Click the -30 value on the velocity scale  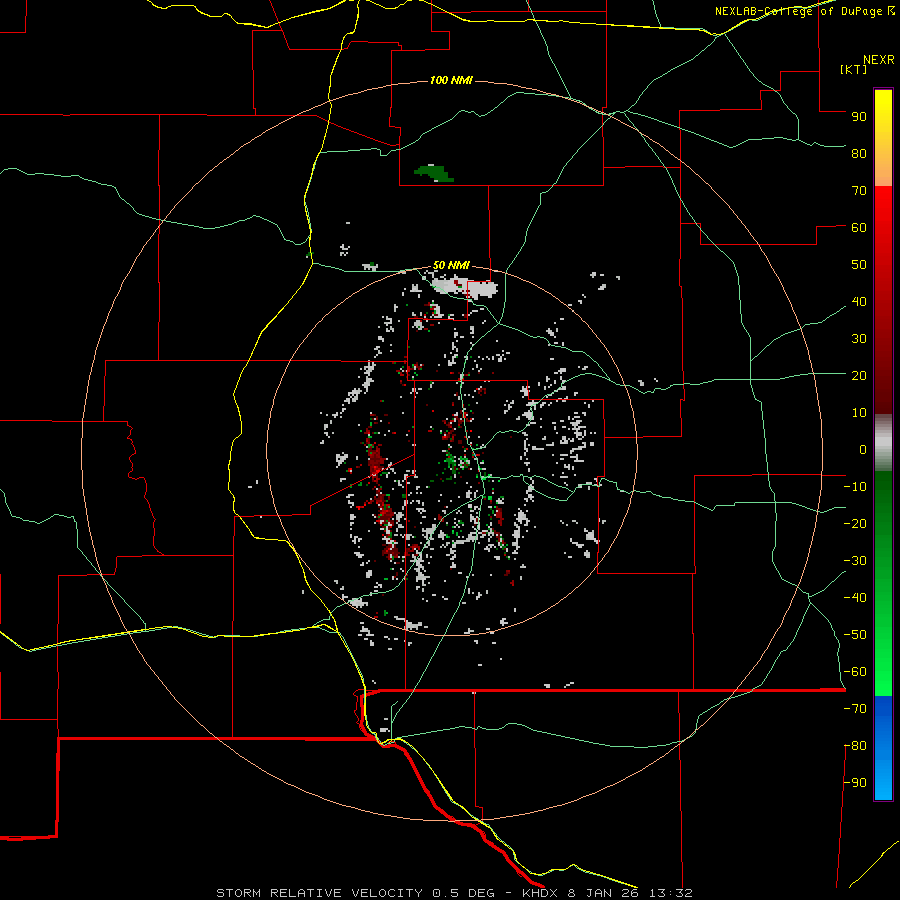click(855, 561)
